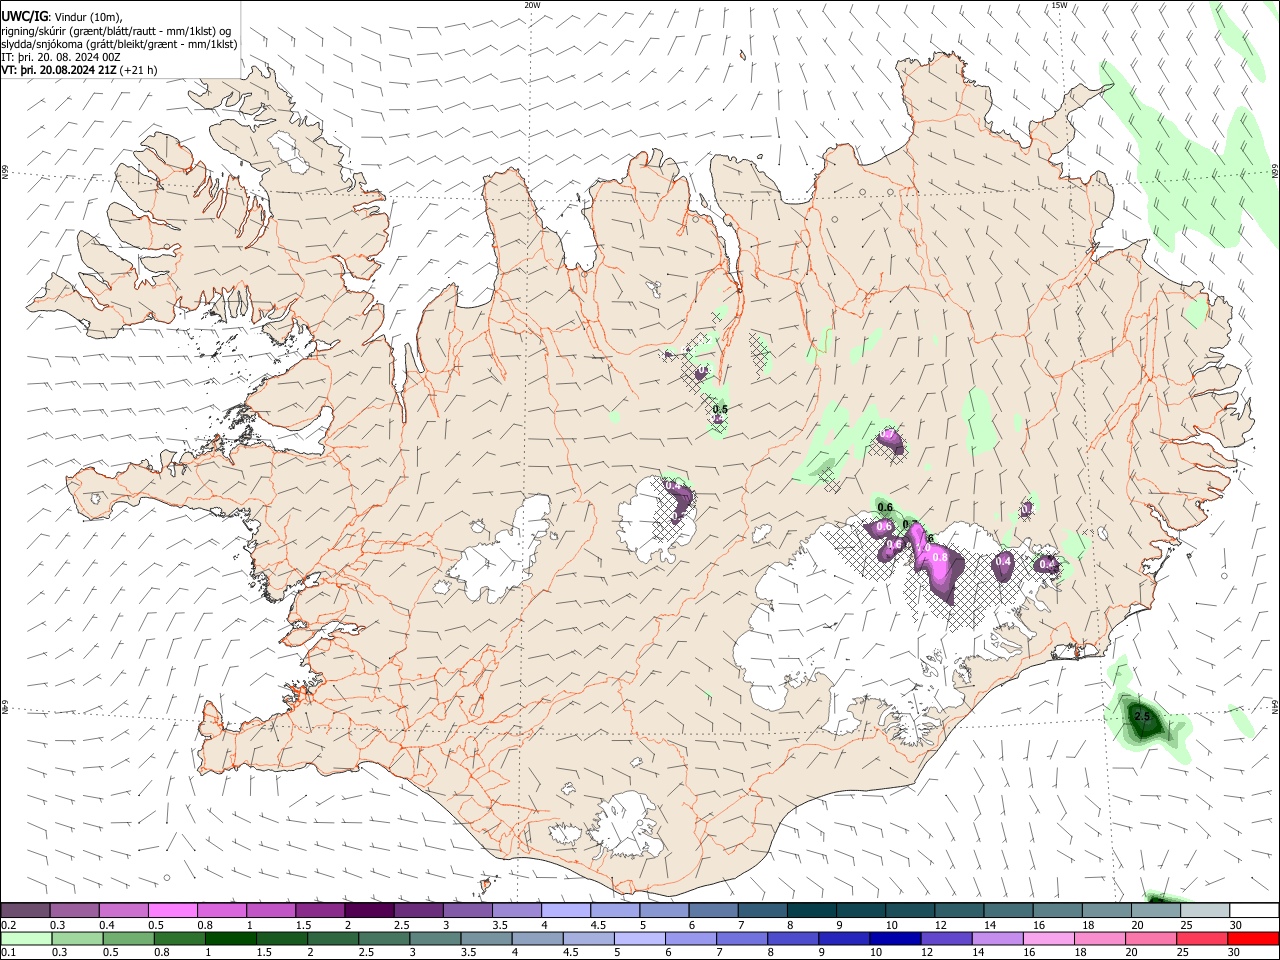Click the '0.8' value on pink snow patch
Screen dimensions: 1280x960
(940, 557)
